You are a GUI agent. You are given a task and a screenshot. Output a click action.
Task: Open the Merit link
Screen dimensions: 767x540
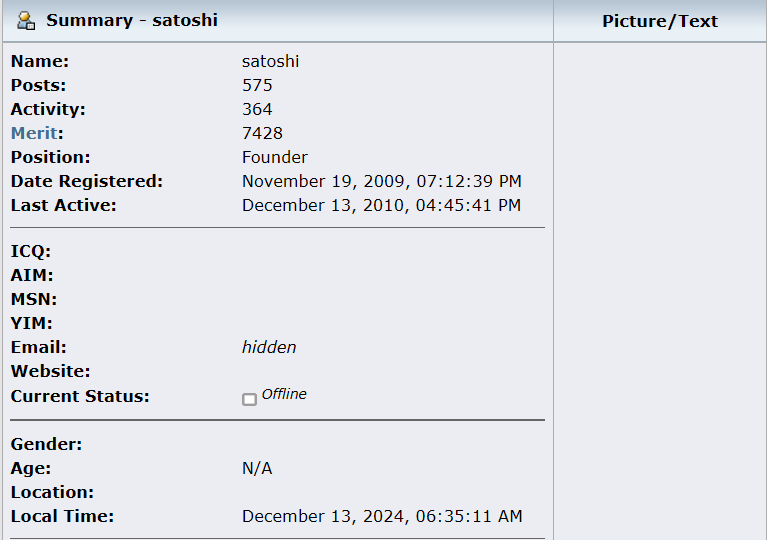point(34,133)
